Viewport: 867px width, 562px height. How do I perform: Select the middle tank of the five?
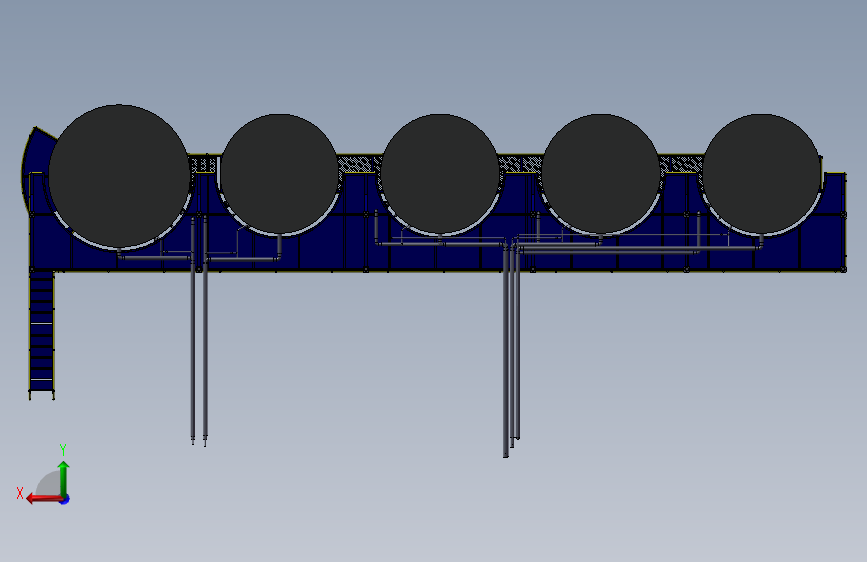pos(440,173)
